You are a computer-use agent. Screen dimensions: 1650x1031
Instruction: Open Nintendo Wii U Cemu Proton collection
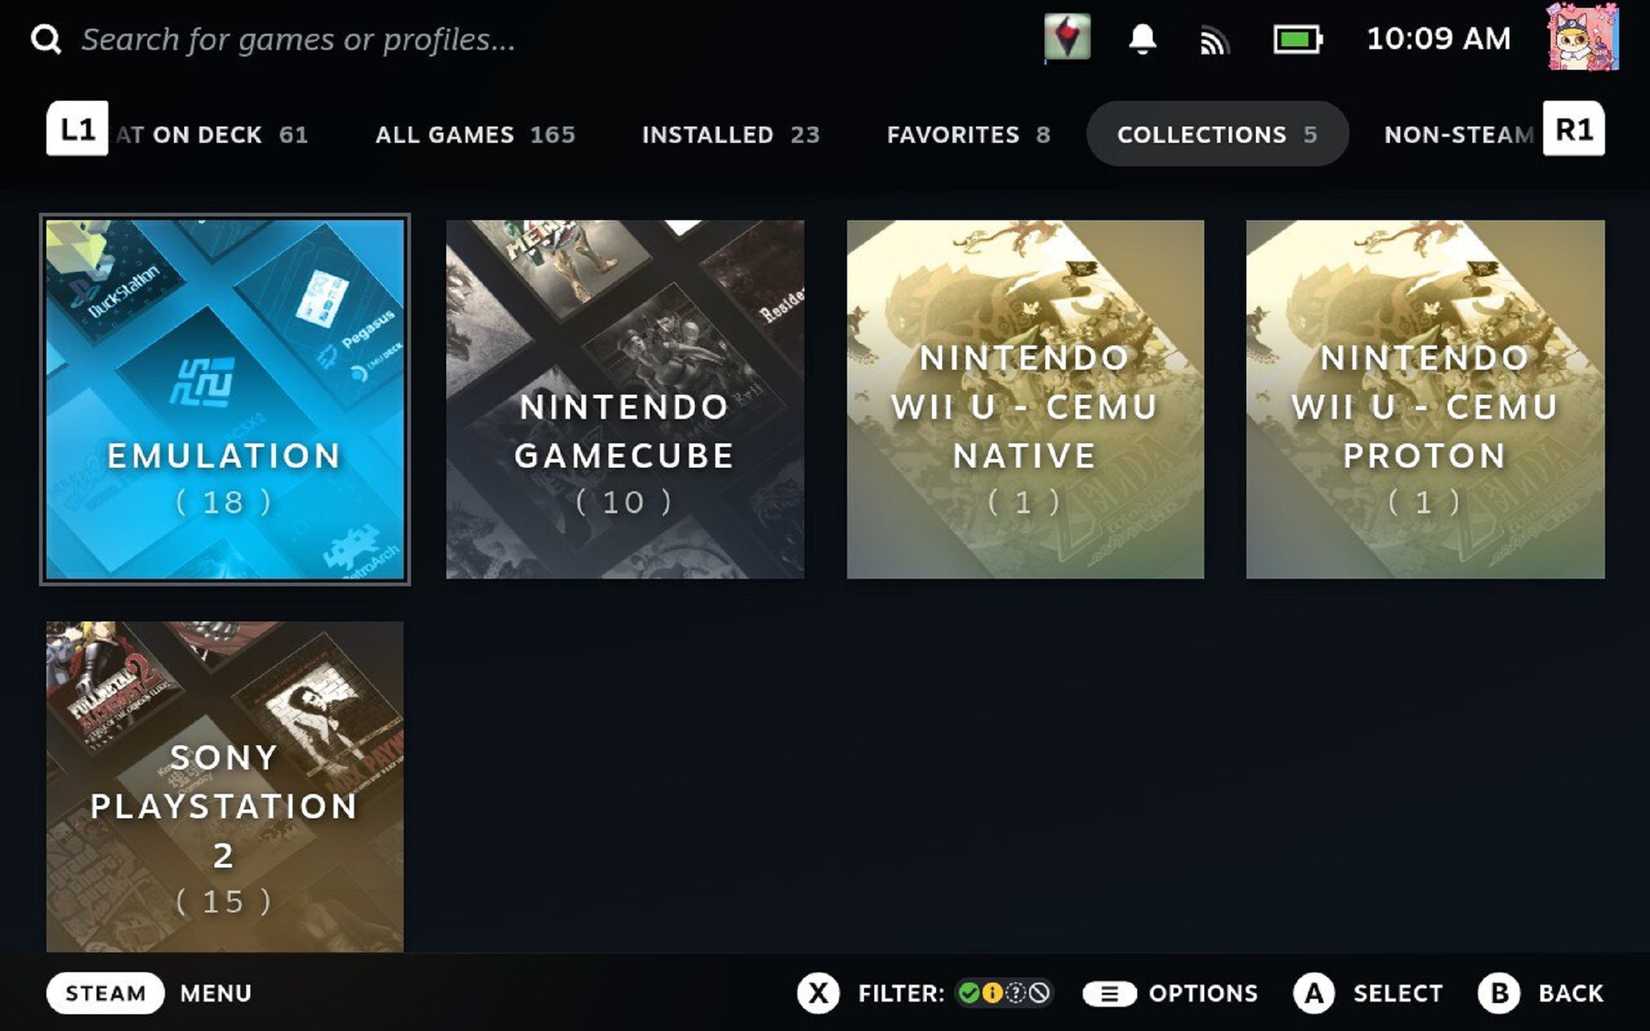tap(1425, 399)
